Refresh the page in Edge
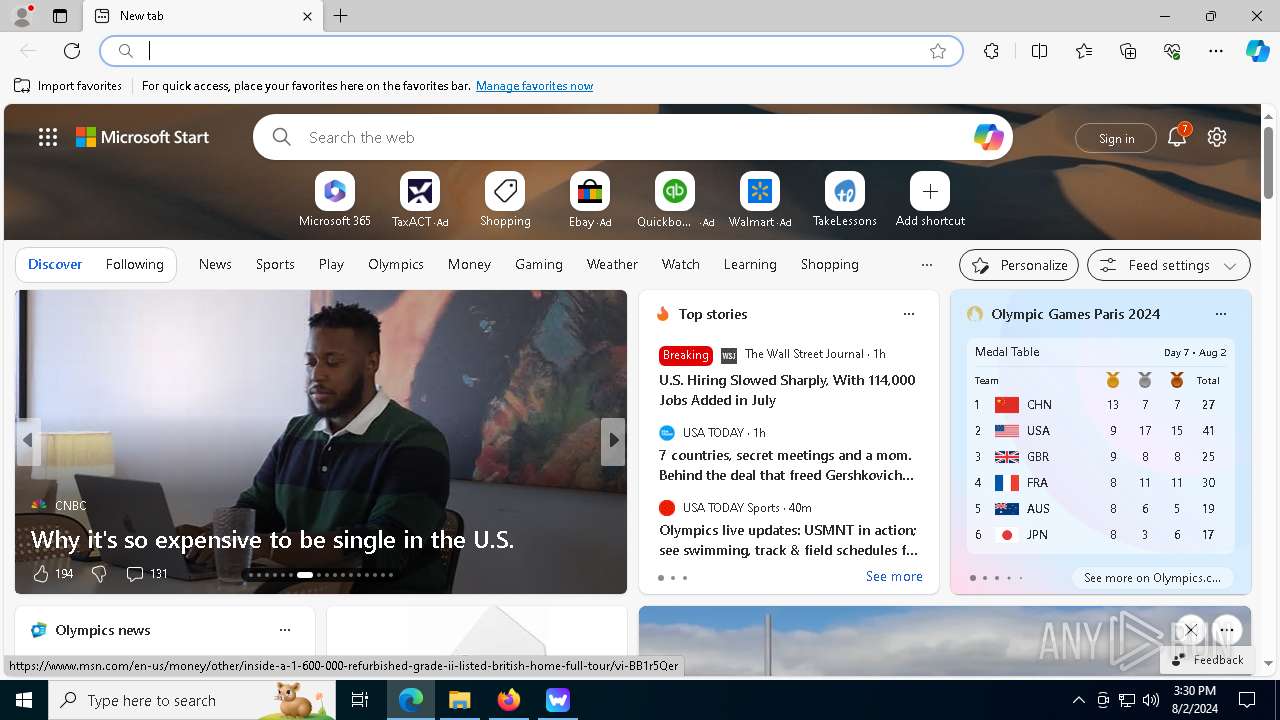The height and width of the screenshot is (720, 1280). click(x=72, y=51)
